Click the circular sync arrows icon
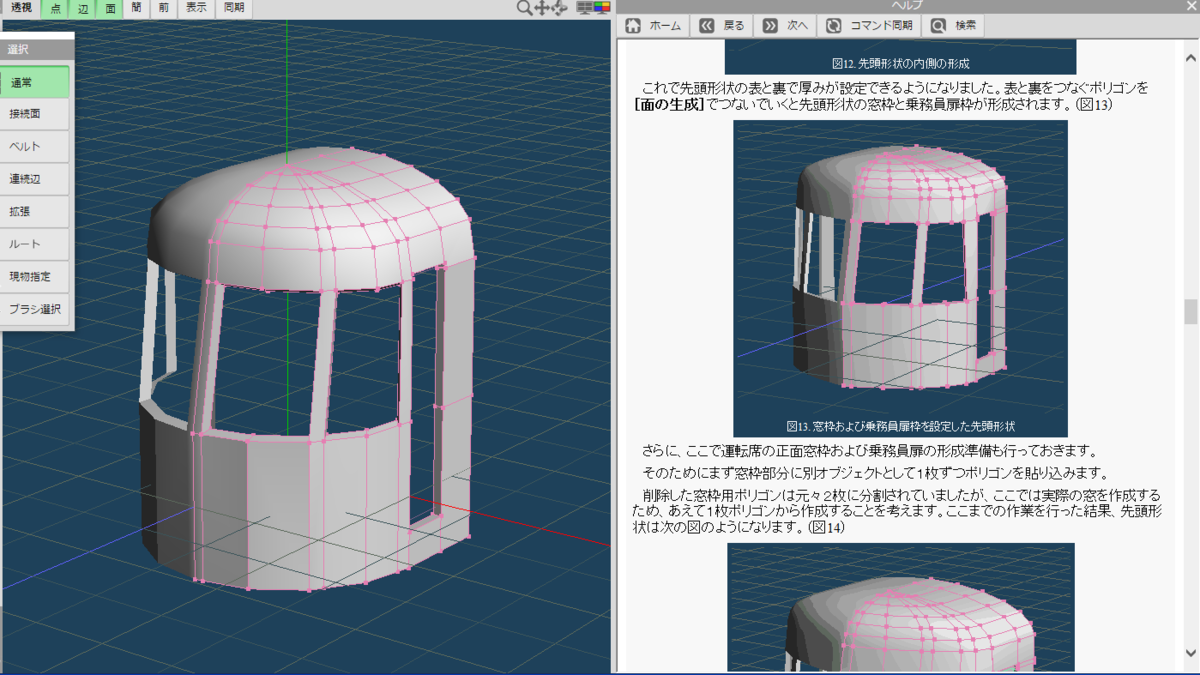 pyautogui.click(x=832, y=26)
